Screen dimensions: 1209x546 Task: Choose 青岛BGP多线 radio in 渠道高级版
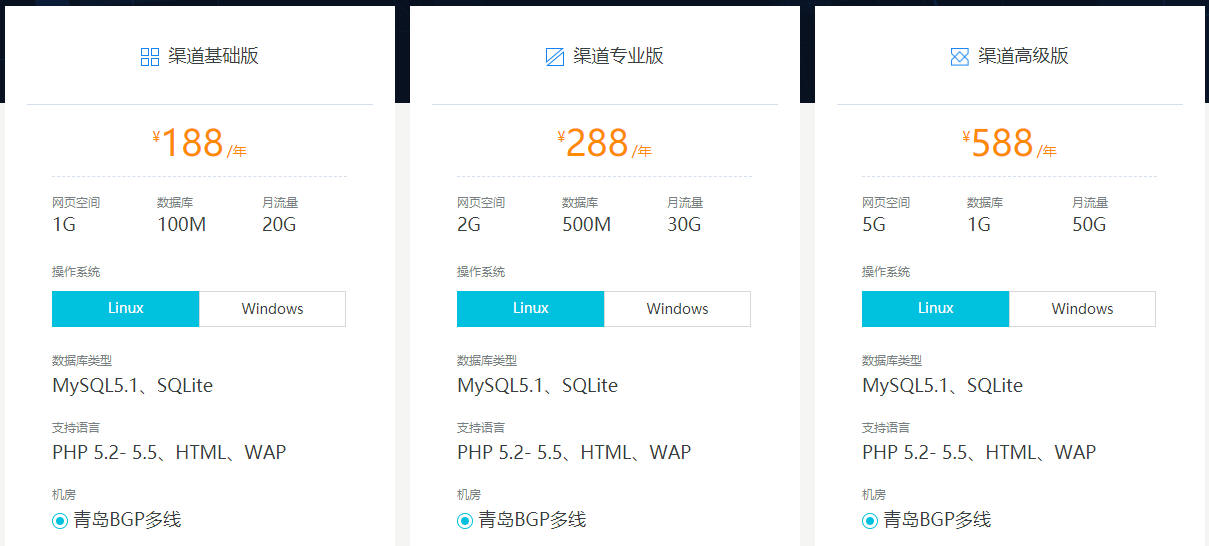[x=870, y=520]
